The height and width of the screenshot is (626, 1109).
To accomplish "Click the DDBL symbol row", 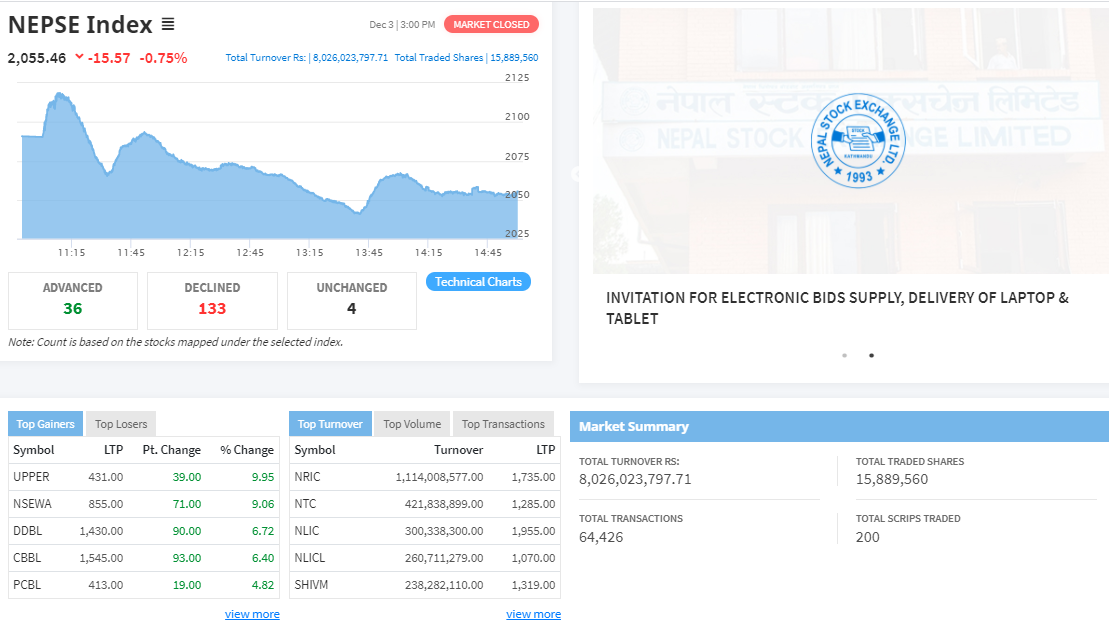I will click(144, 531).
